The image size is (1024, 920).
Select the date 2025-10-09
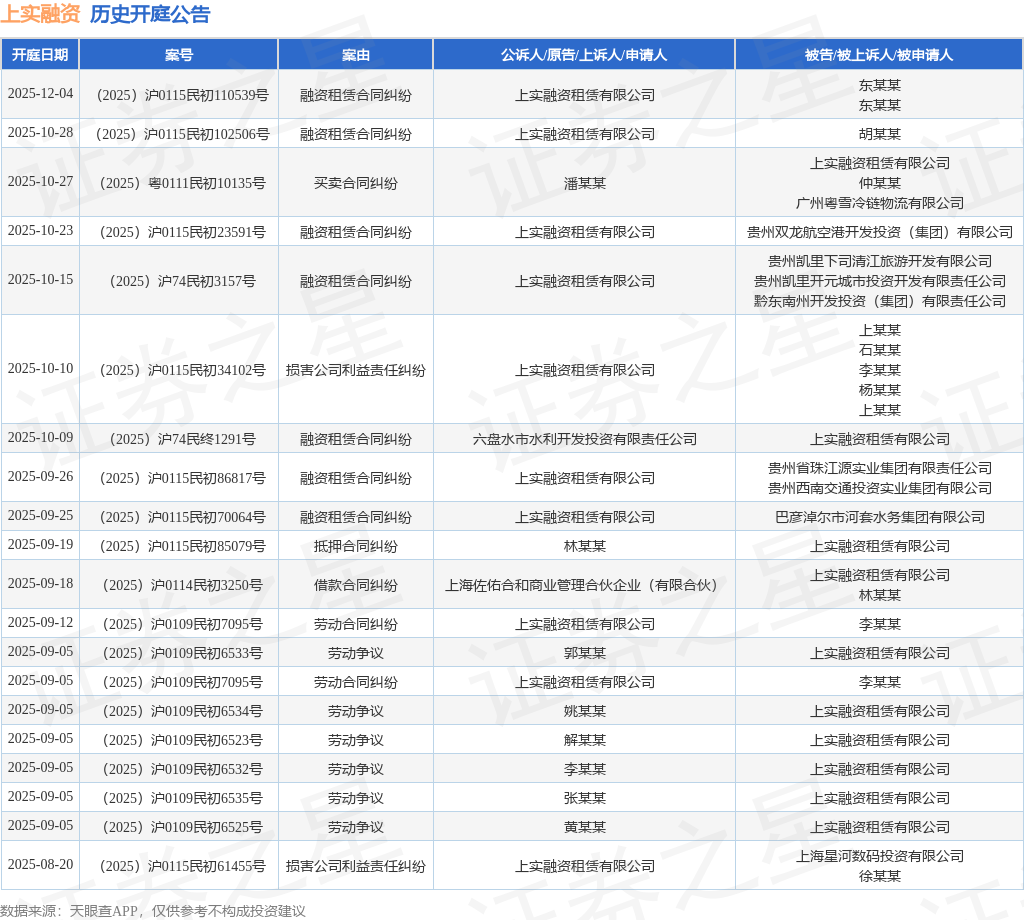pos(40,437)
